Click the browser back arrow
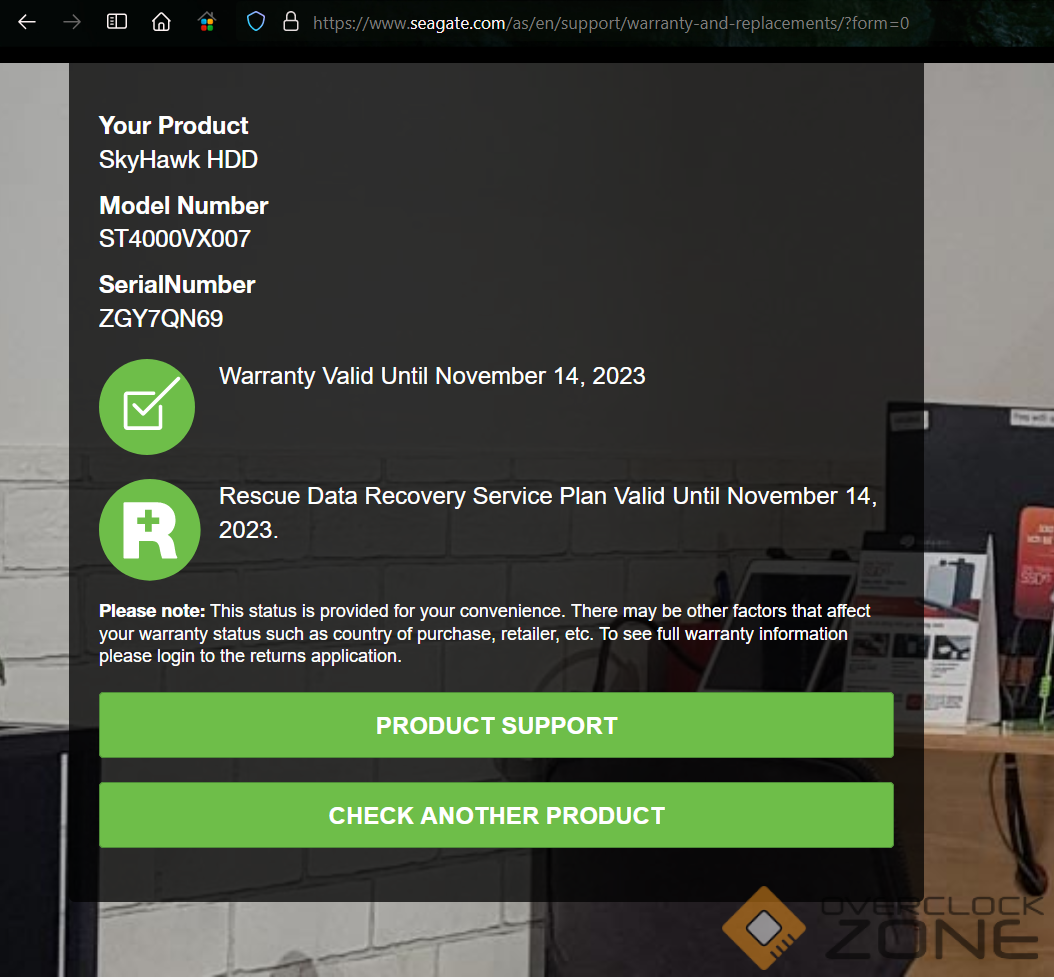 click(x=27, y=22)
